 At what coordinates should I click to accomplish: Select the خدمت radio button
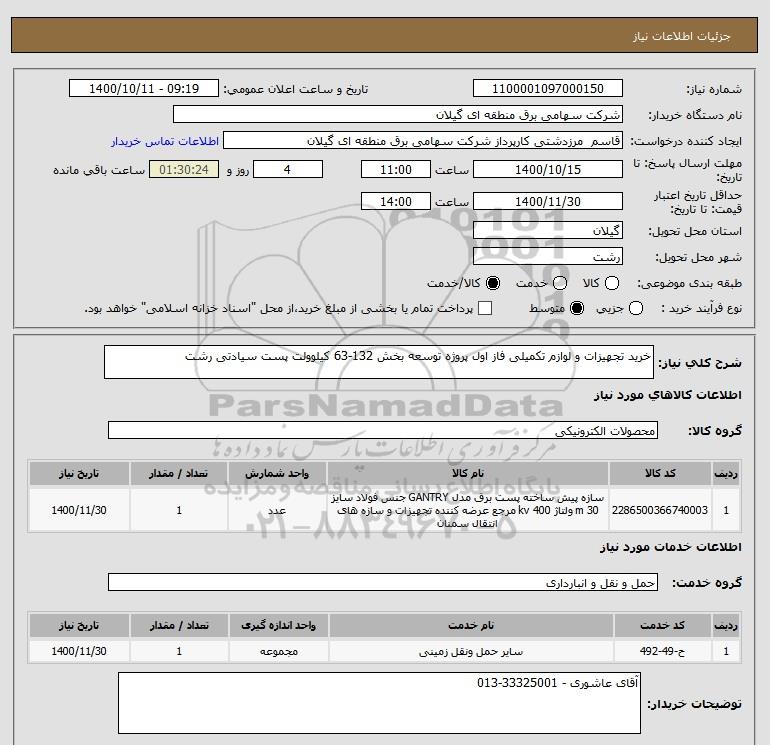(560, 283)
